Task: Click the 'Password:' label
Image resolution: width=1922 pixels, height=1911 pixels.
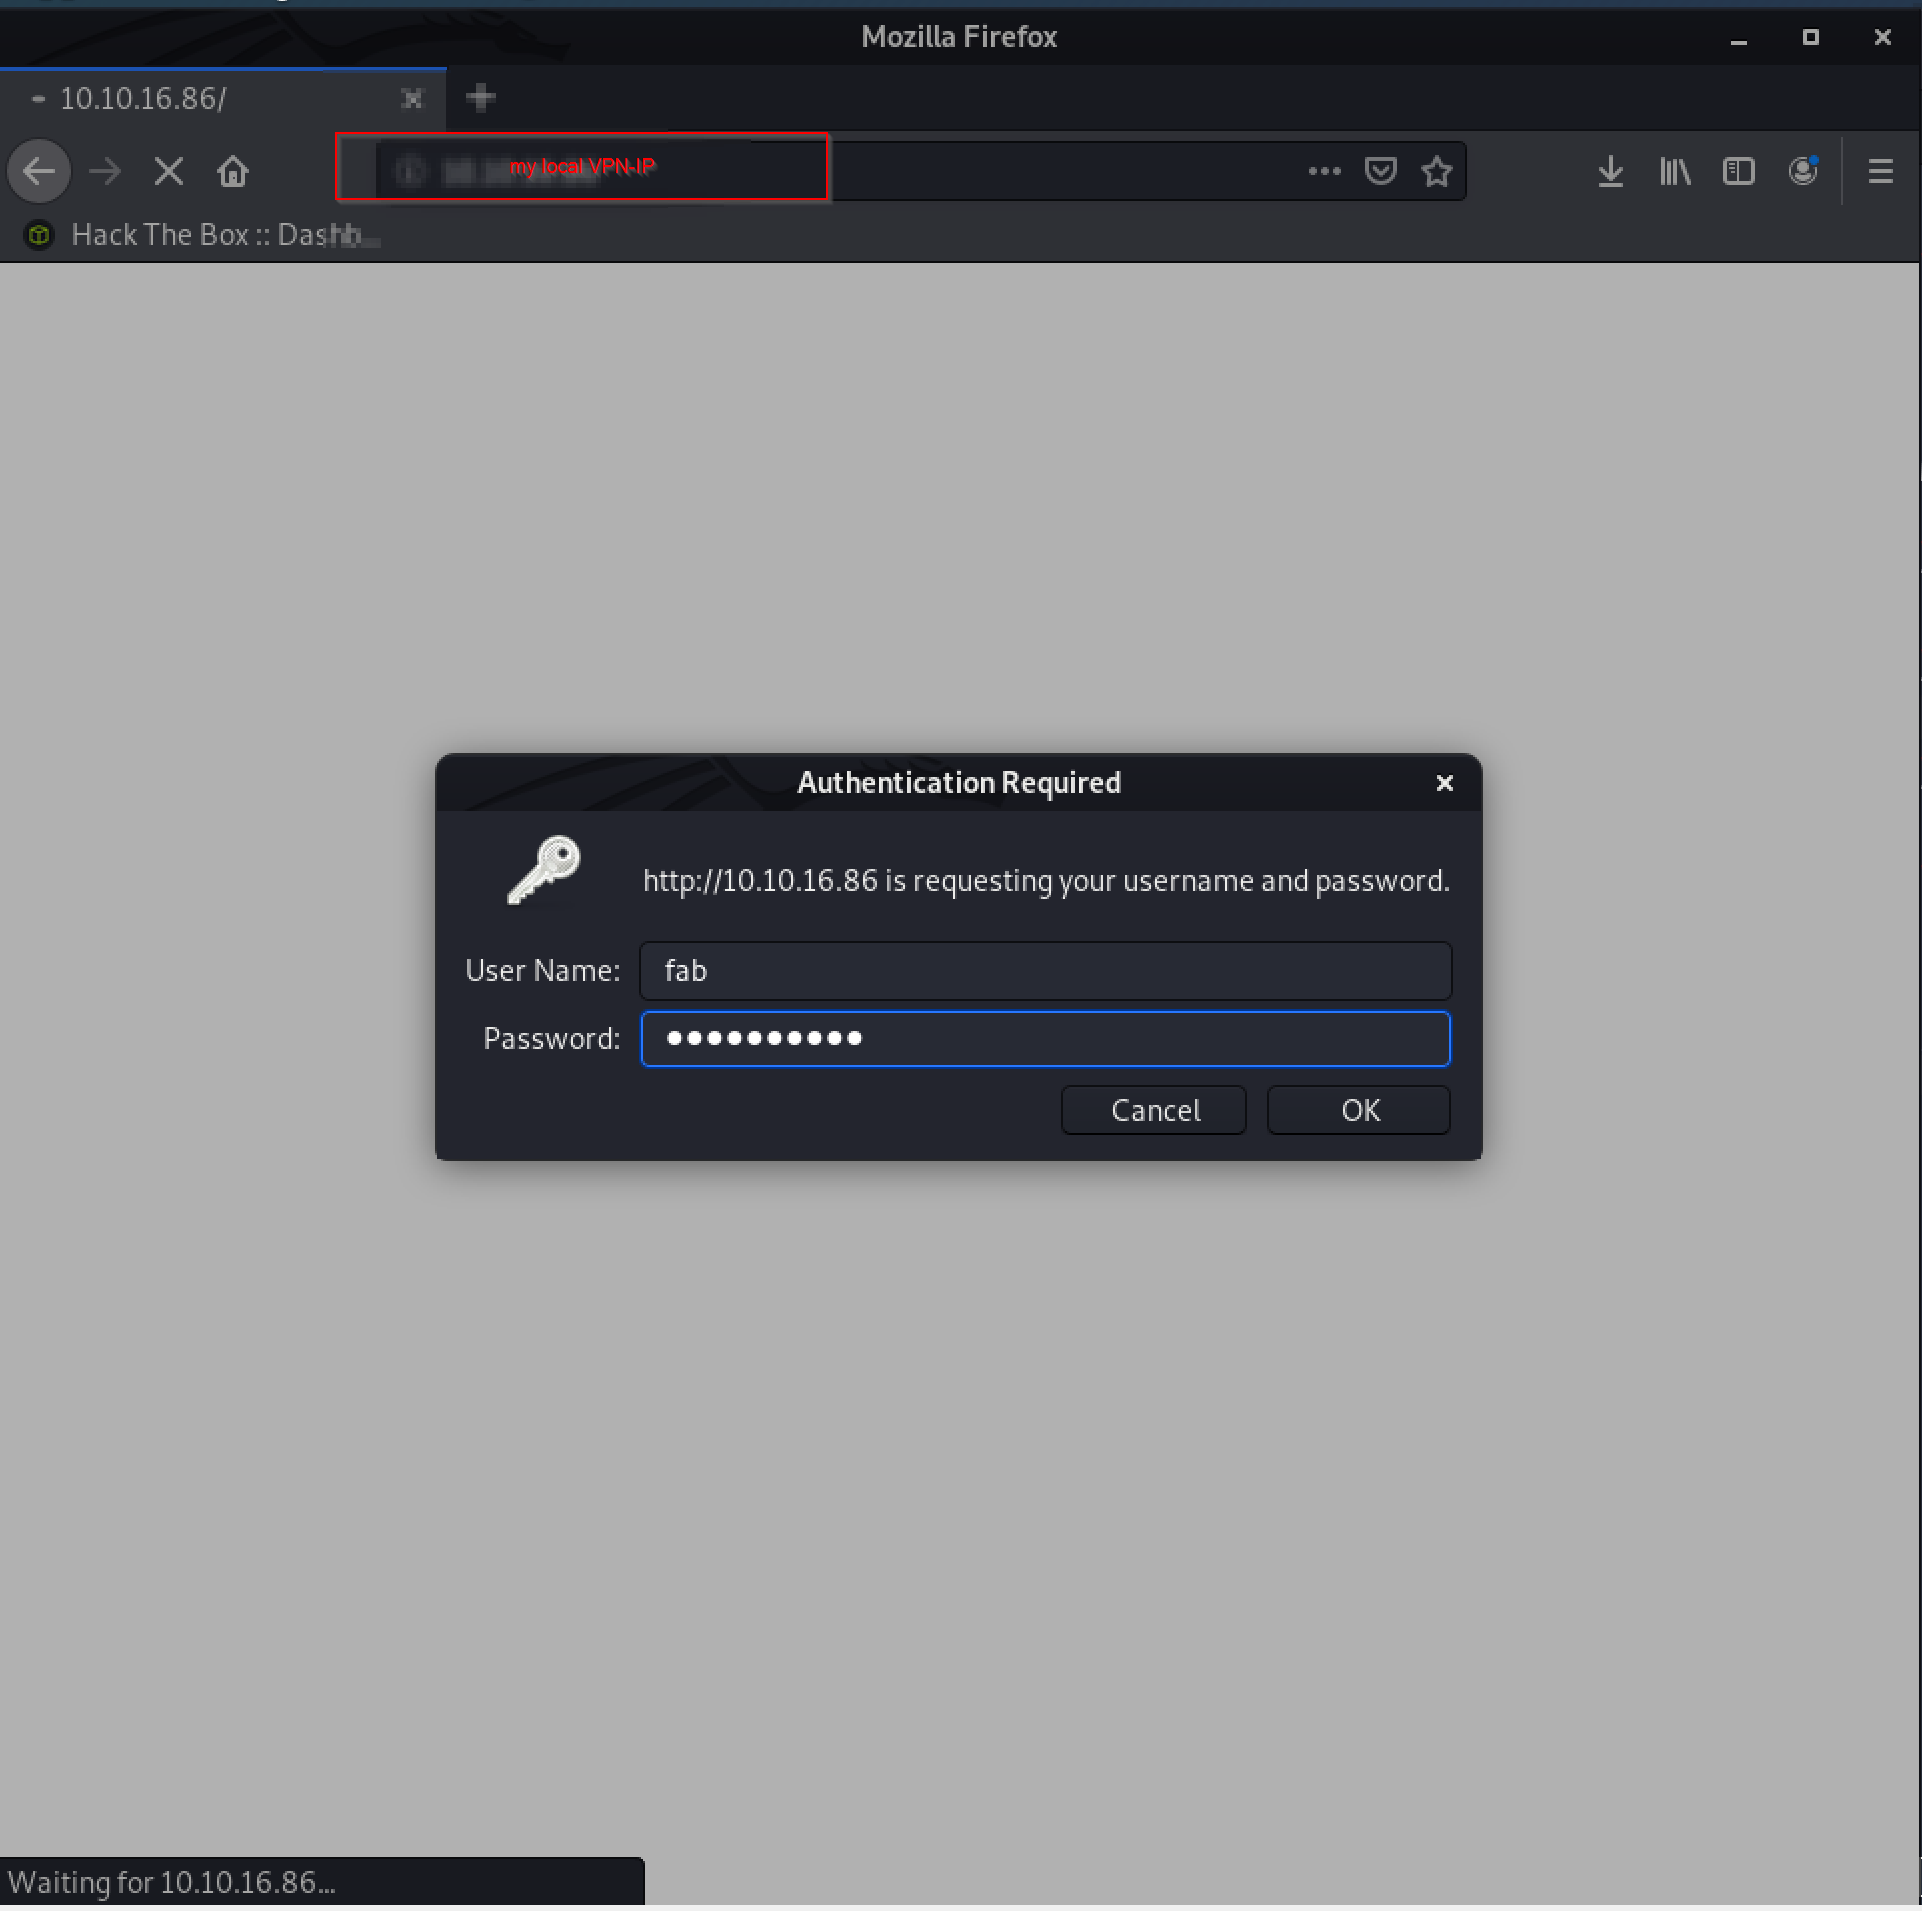Action: [x=552, y=1039]
